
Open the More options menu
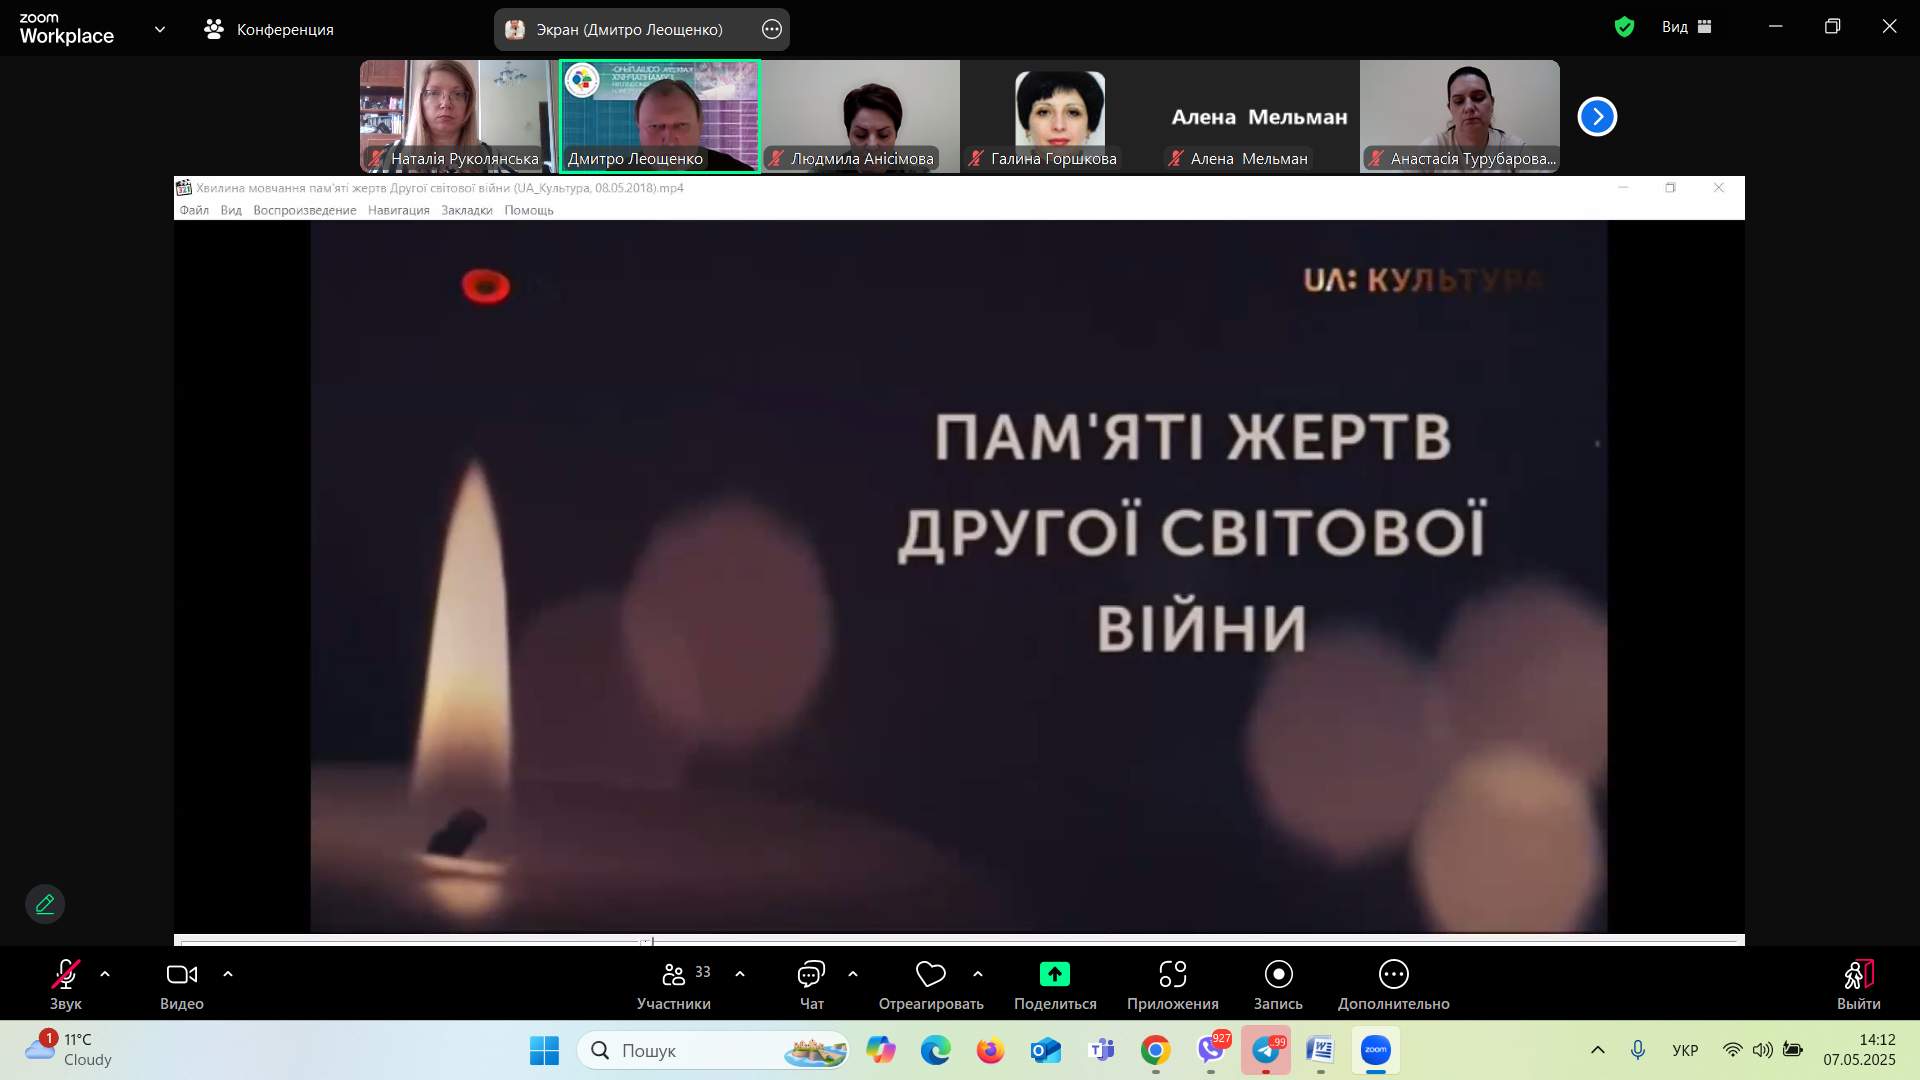click(x=1393, y=974)
